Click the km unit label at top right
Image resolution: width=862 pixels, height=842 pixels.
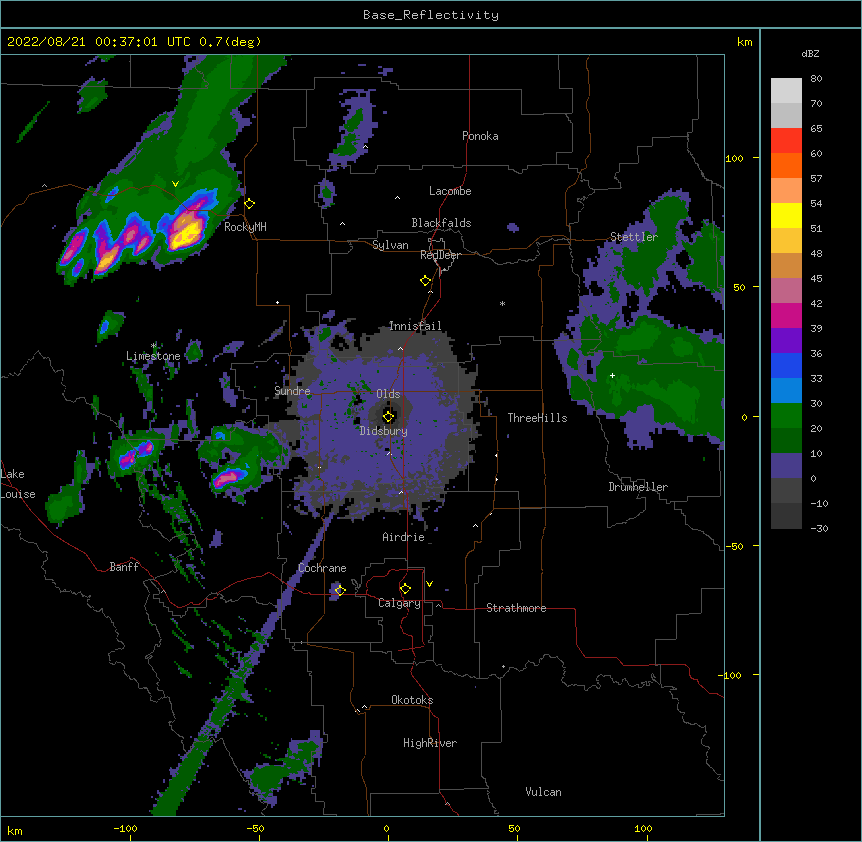coord(745,42)
